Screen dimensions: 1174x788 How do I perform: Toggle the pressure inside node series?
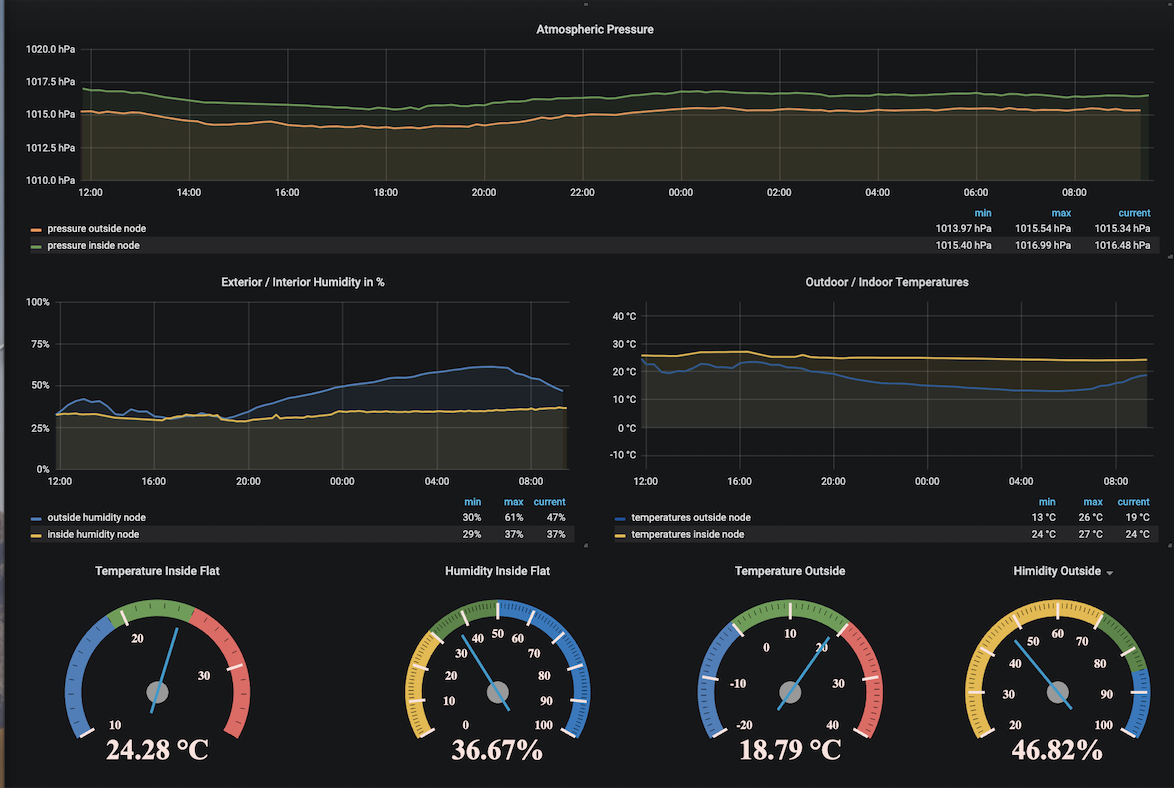point(94,246)
